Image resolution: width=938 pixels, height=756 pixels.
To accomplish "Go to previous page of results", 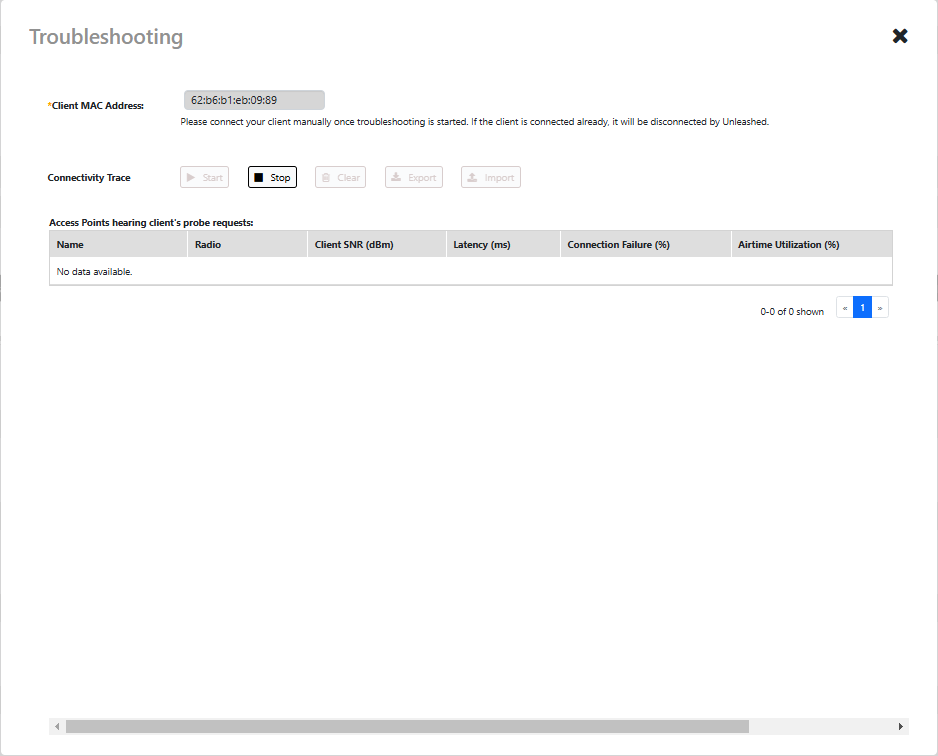I will tap(844, 308).
